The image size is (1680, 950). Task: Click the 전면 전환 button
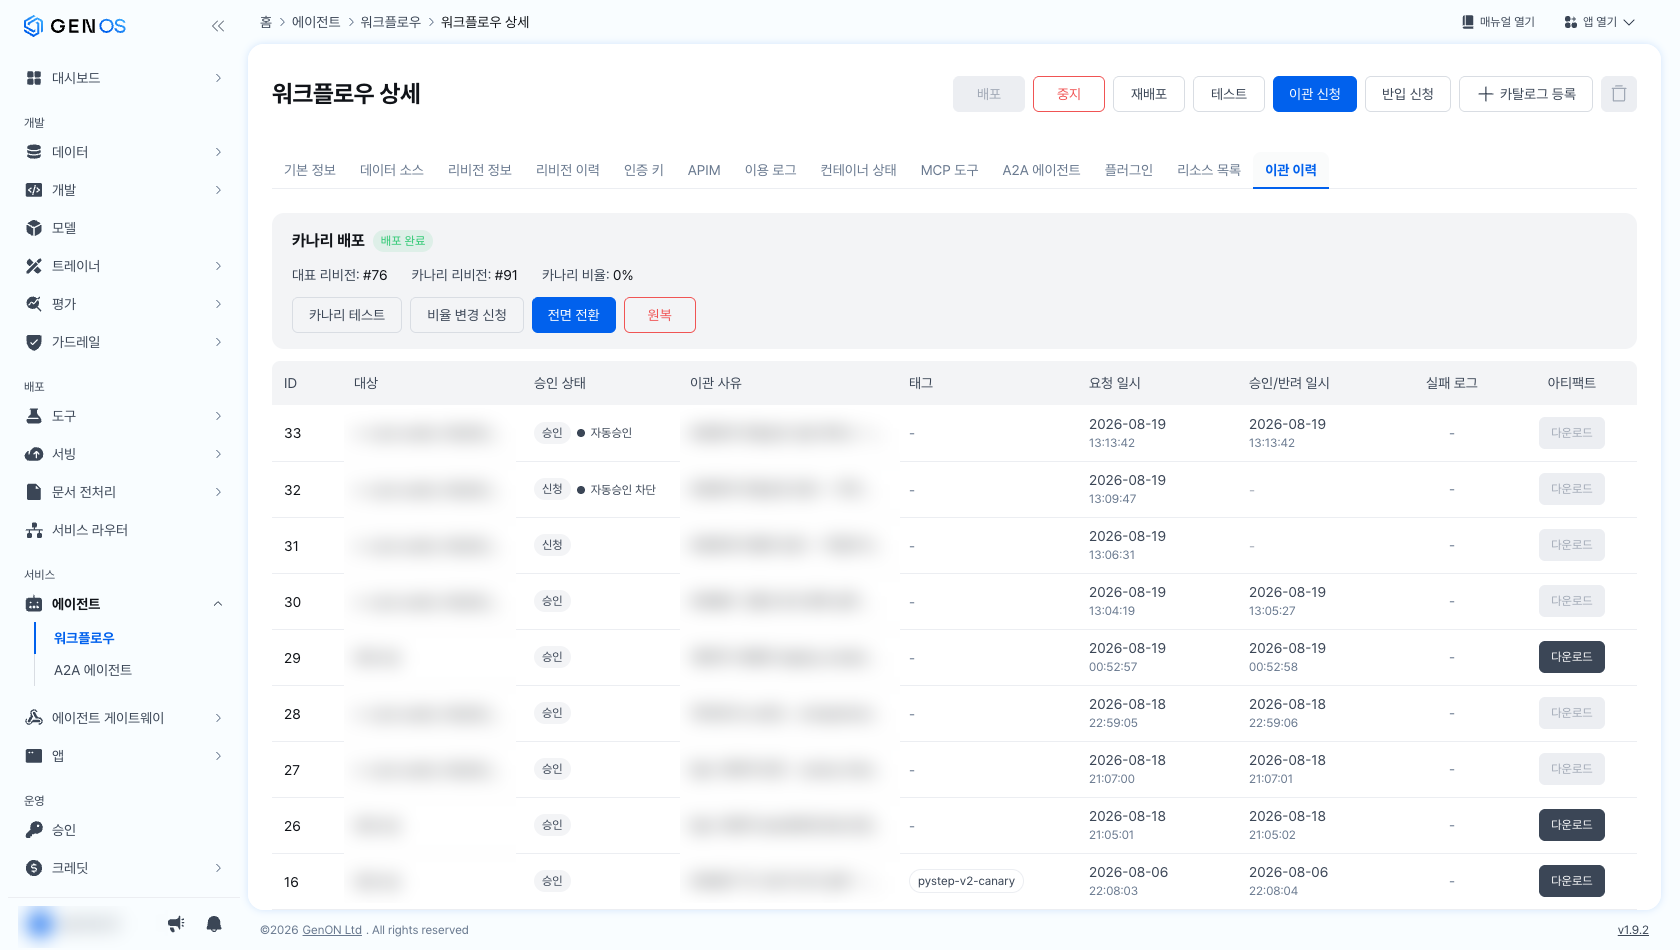pyautogui.click(x=574, y=315)
